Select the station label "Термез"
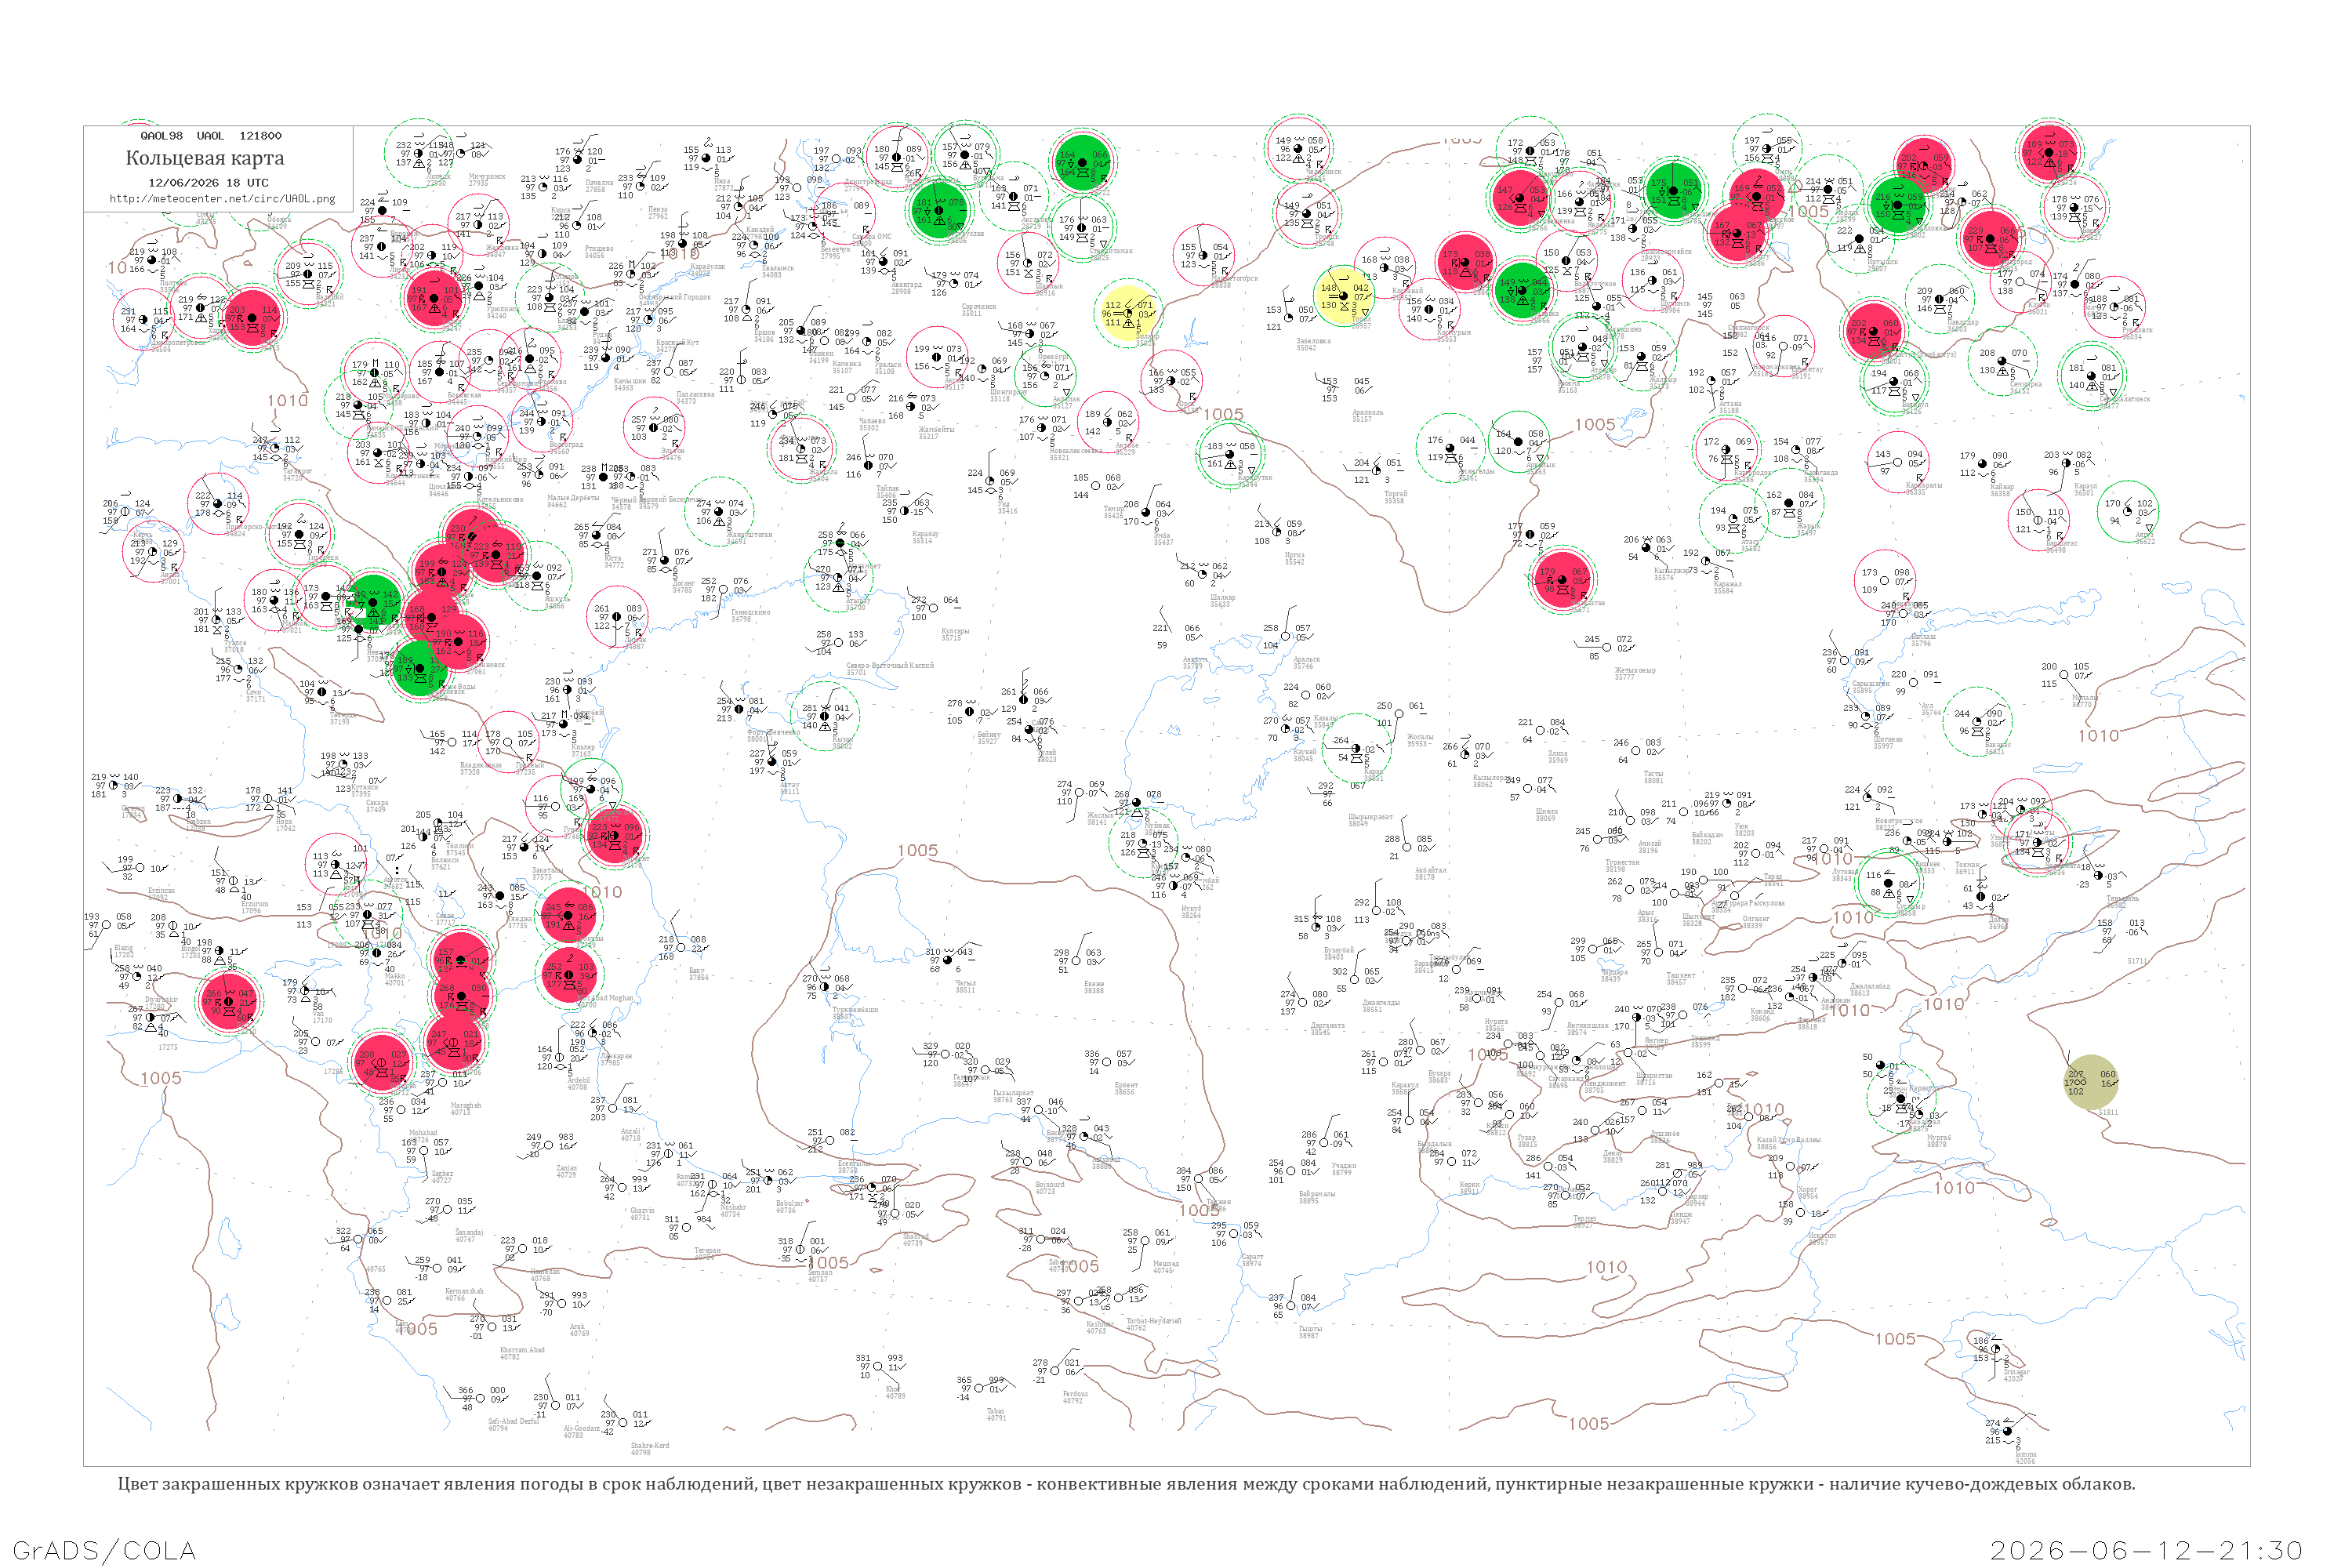 pyautogui.click(x=1584, y=1218)
